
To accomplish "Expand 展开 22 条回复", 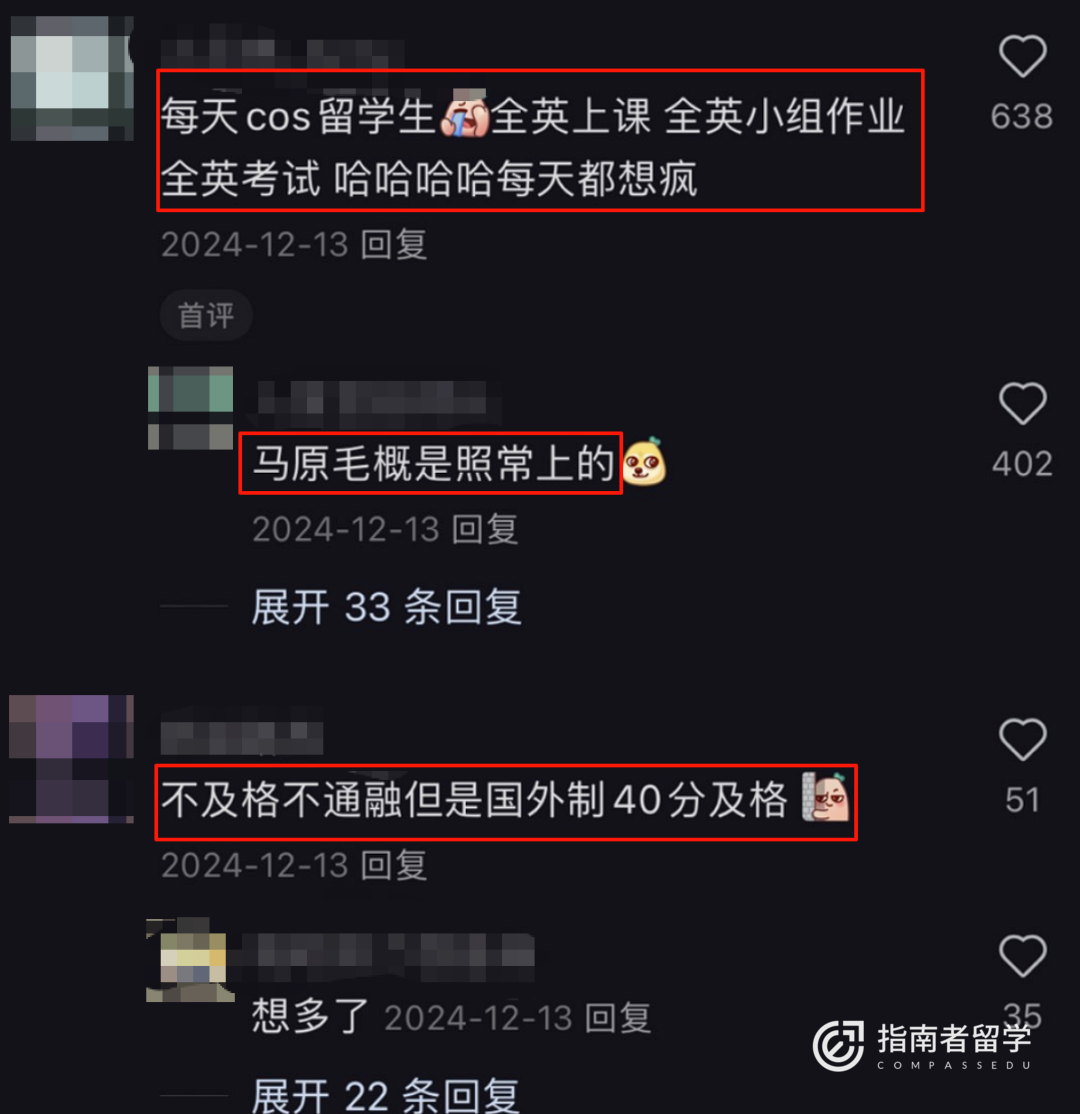I will point(387,1095).
